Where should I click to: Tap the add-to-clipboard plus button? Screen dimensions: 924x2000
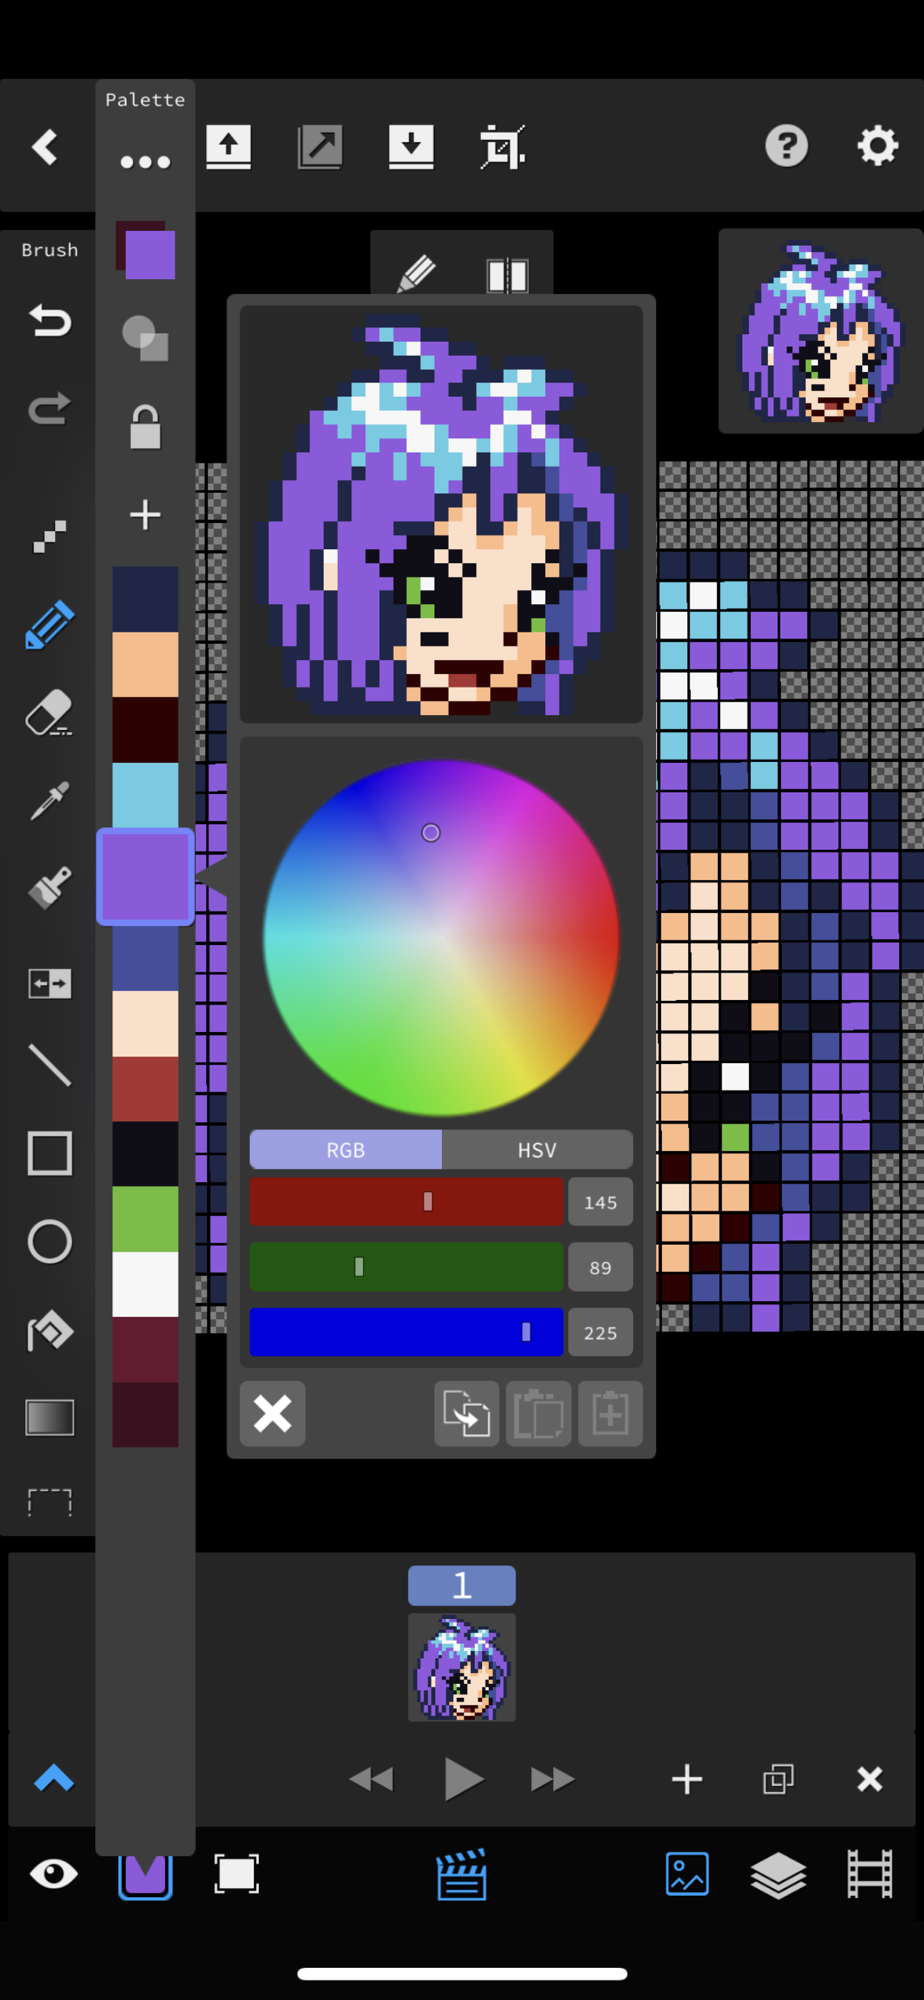point(610,1414)
